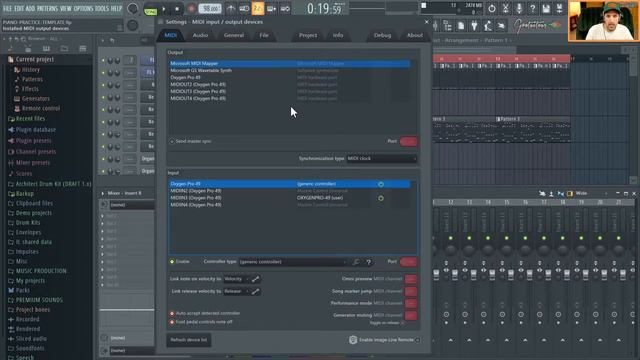Click the release velocity curve icon
640x360 pixels.
coord(255,291)
